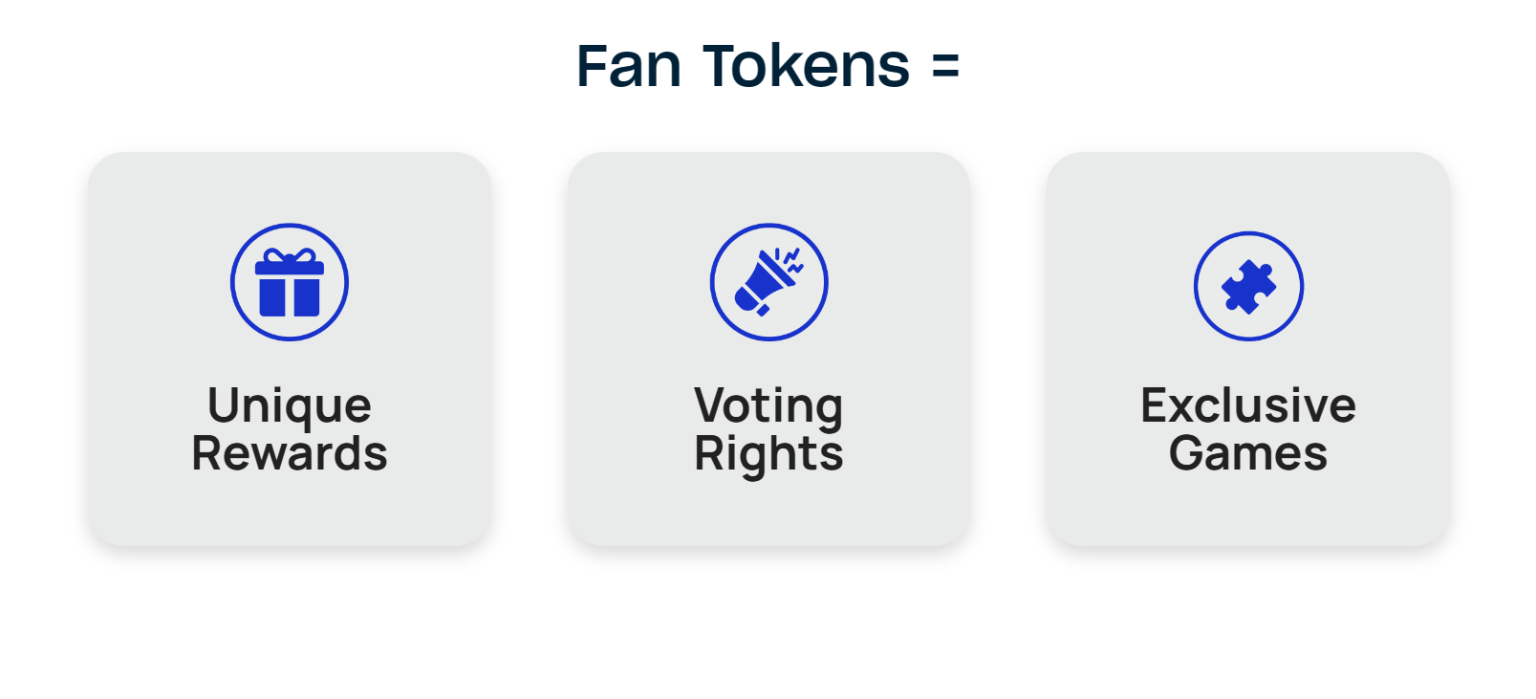Click the word "Tokens" in the heading
1536x699 pixels.
806,66
